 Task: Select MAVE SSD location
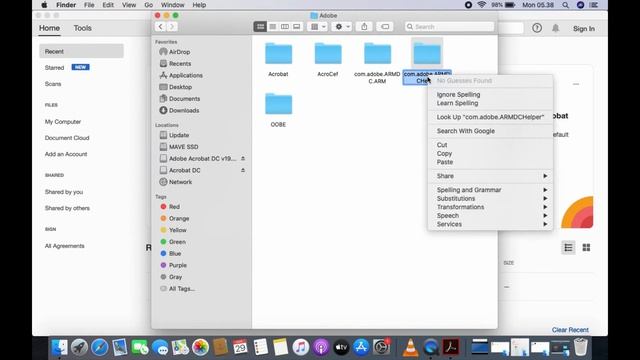(183, 147)
